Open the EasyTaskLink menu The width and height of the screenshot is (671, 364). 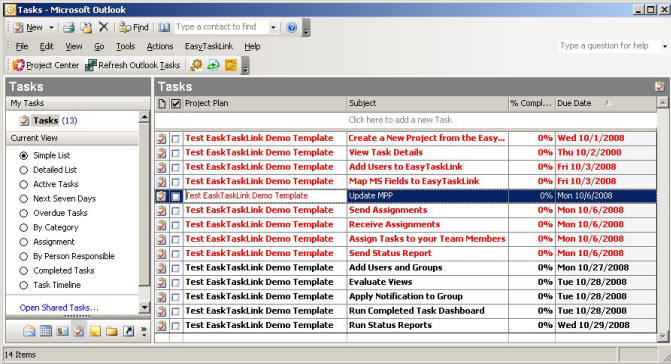(209, 46)
